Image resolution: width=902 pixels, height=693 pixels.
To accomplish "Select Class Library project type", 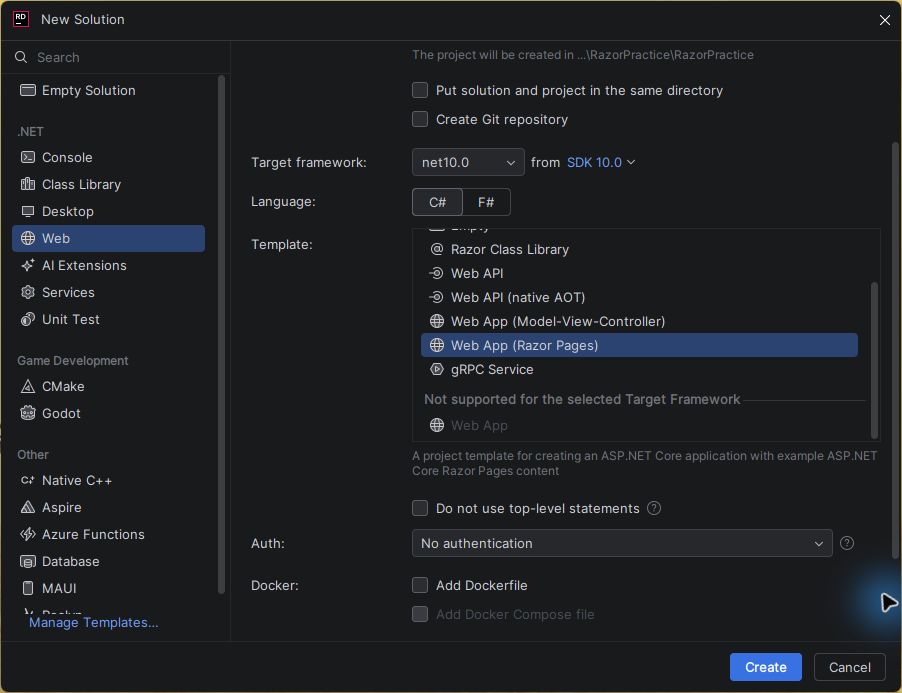I will coord(108,184).
